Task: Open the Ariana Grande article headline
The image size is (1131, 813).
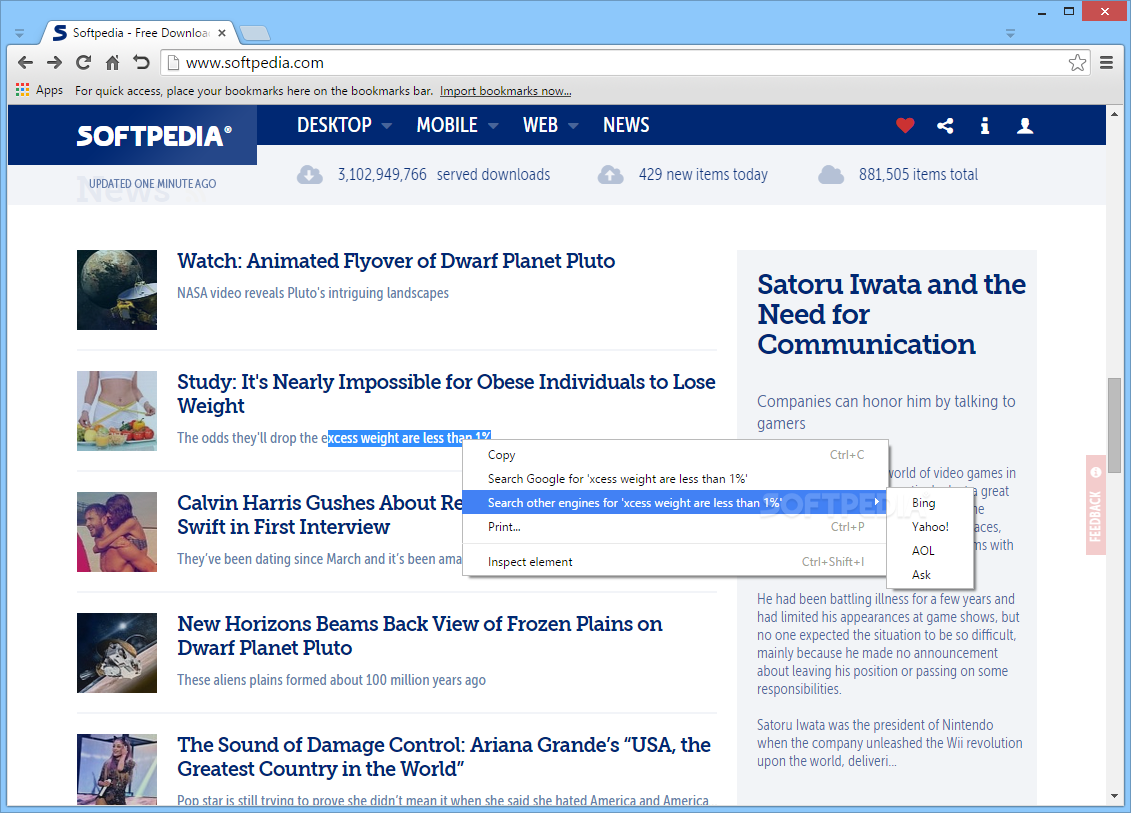Action: coord(444,757)
